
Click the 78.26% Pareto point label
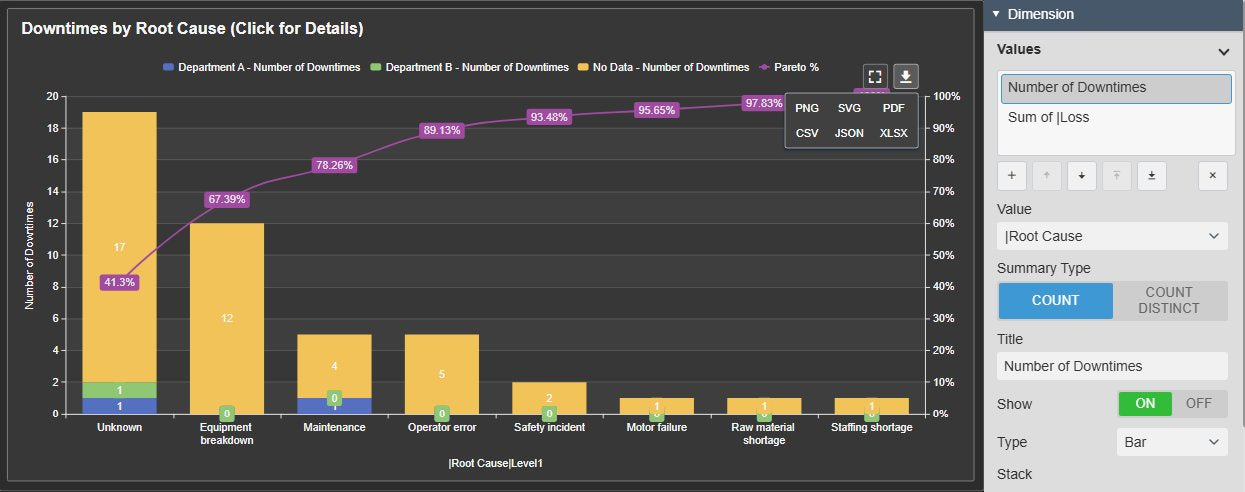click(x=334, y=165)
